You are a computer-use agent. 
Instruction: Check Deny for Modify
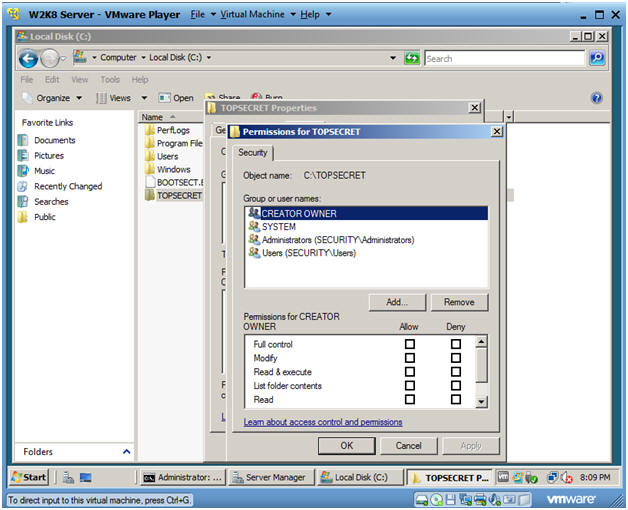pyautogui.click(x=456, y=358)
